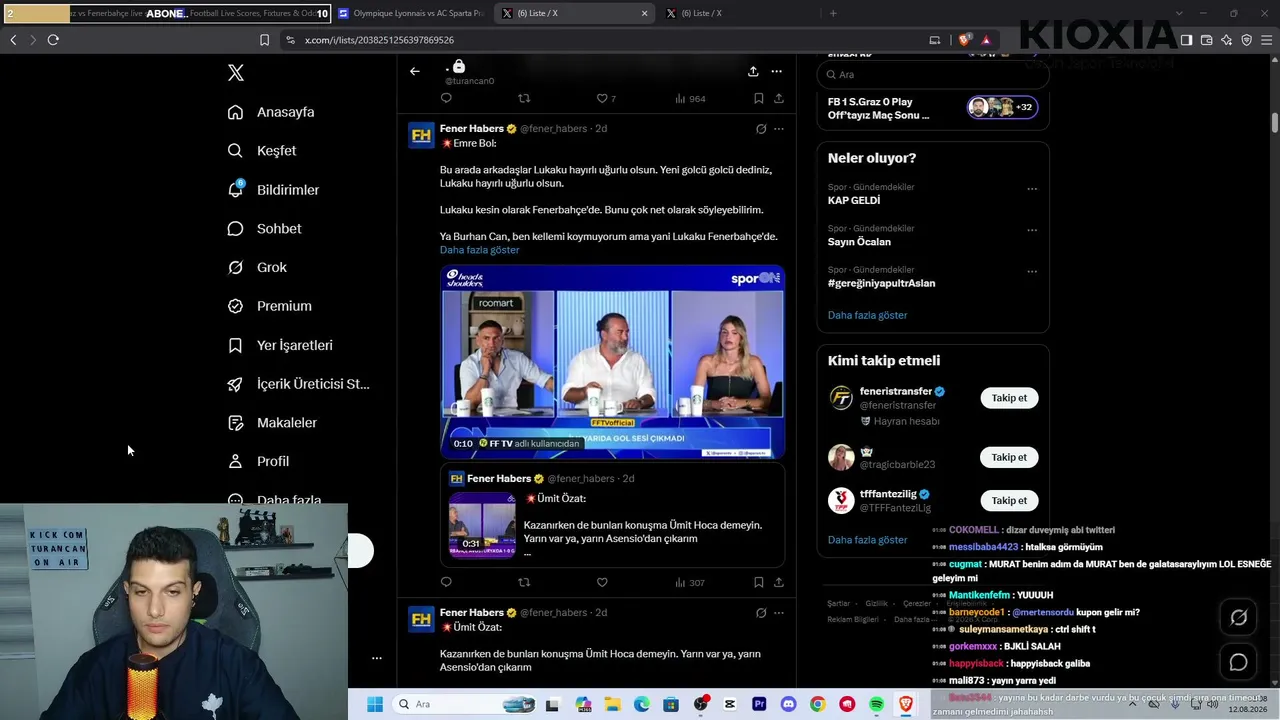
Task: Open the Premium page
Action: pos(269,306)
